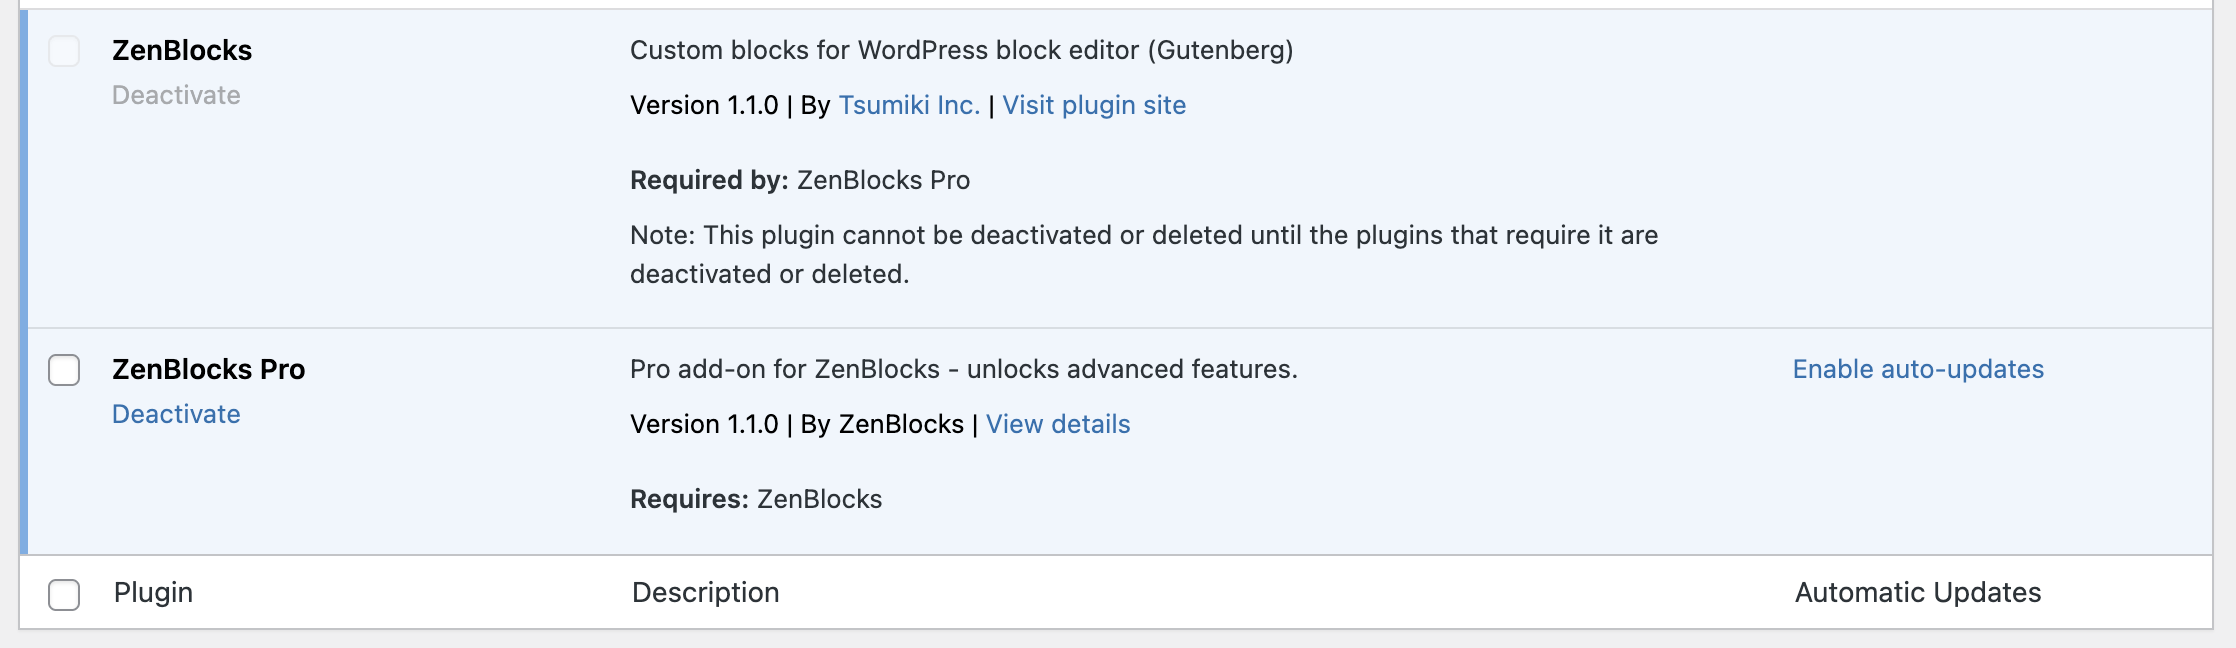Click the Plugin column header
The image size is (2236, 648).
[152, 592]
